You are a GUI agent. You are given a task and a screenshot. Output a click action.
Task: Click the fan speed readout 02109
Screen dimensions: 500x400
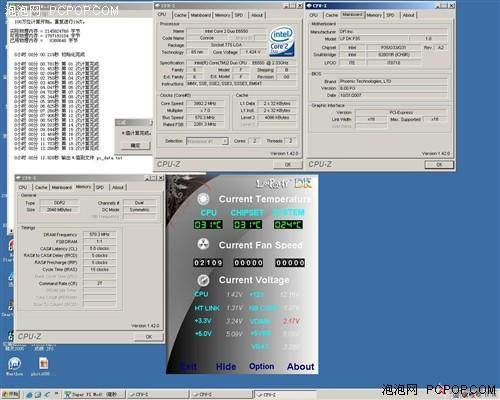pos(208,263)
